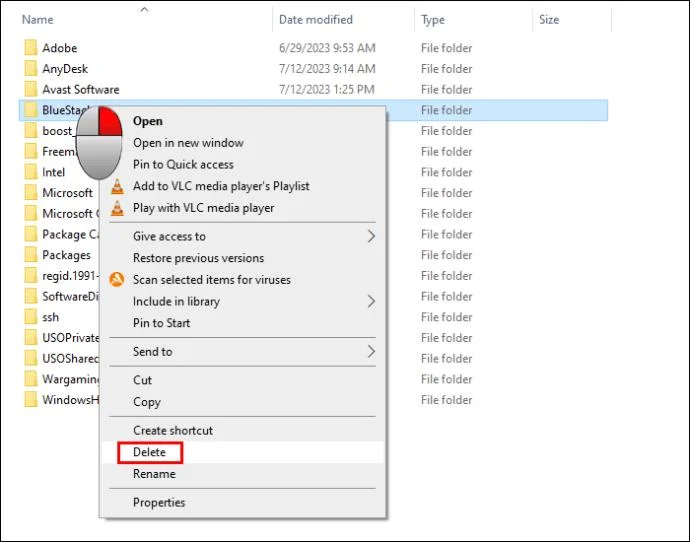Select the Intel folder icon
Image resolution: width=690 pixels, height=542 pixels.
coord(30,172)
